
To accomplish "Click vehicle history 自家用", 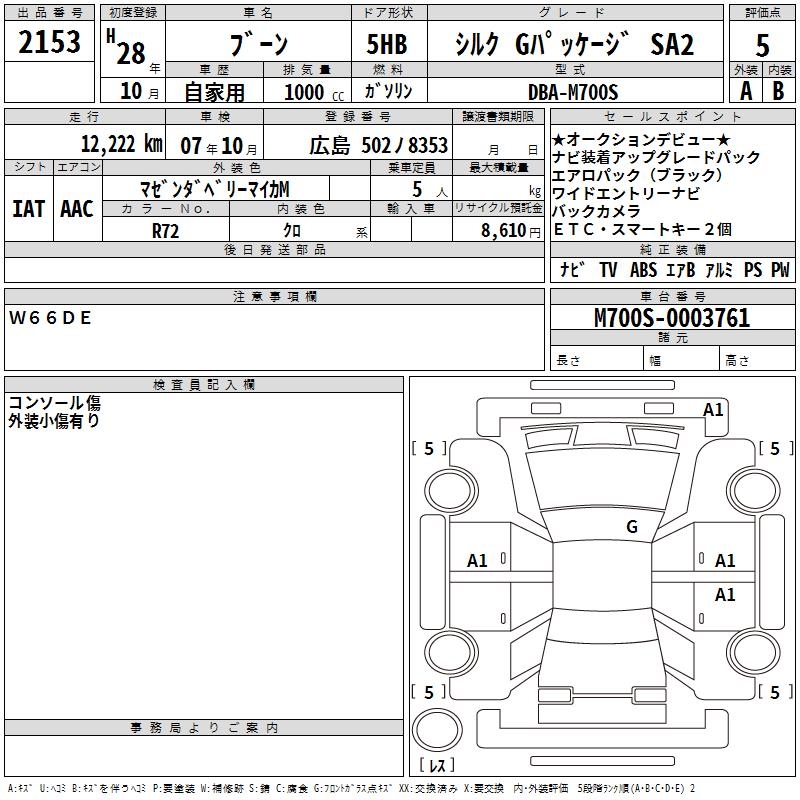I will point(214,92).
